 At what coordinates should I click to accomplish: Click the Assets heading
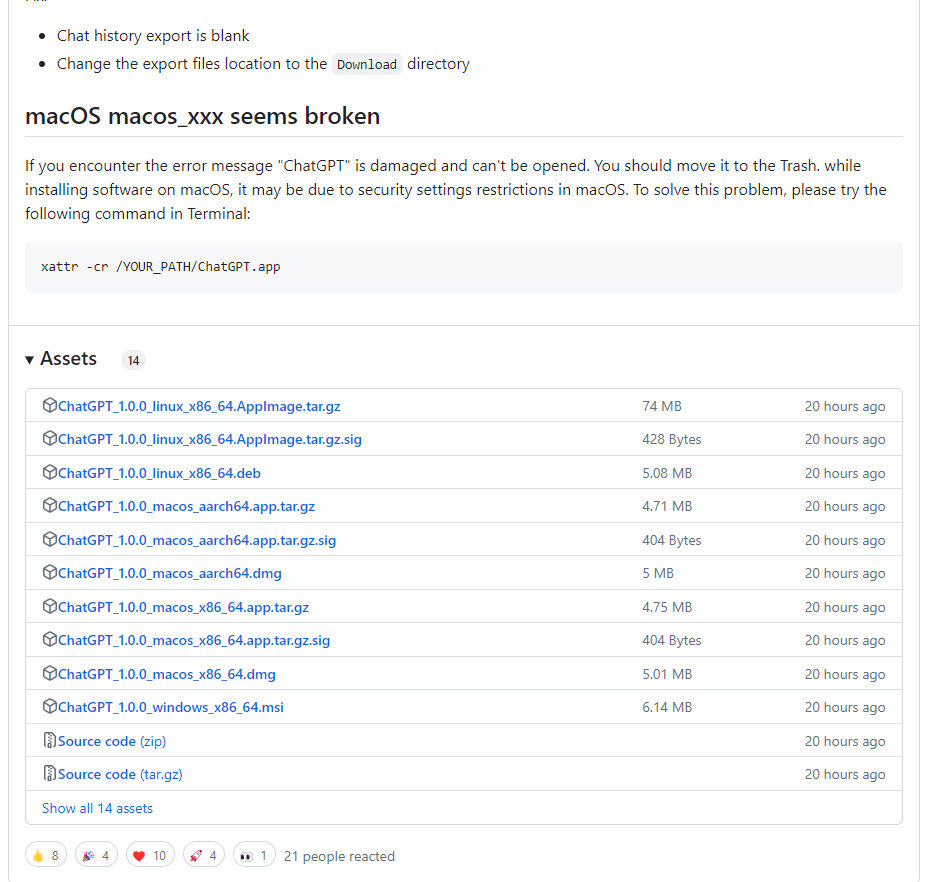69,359
